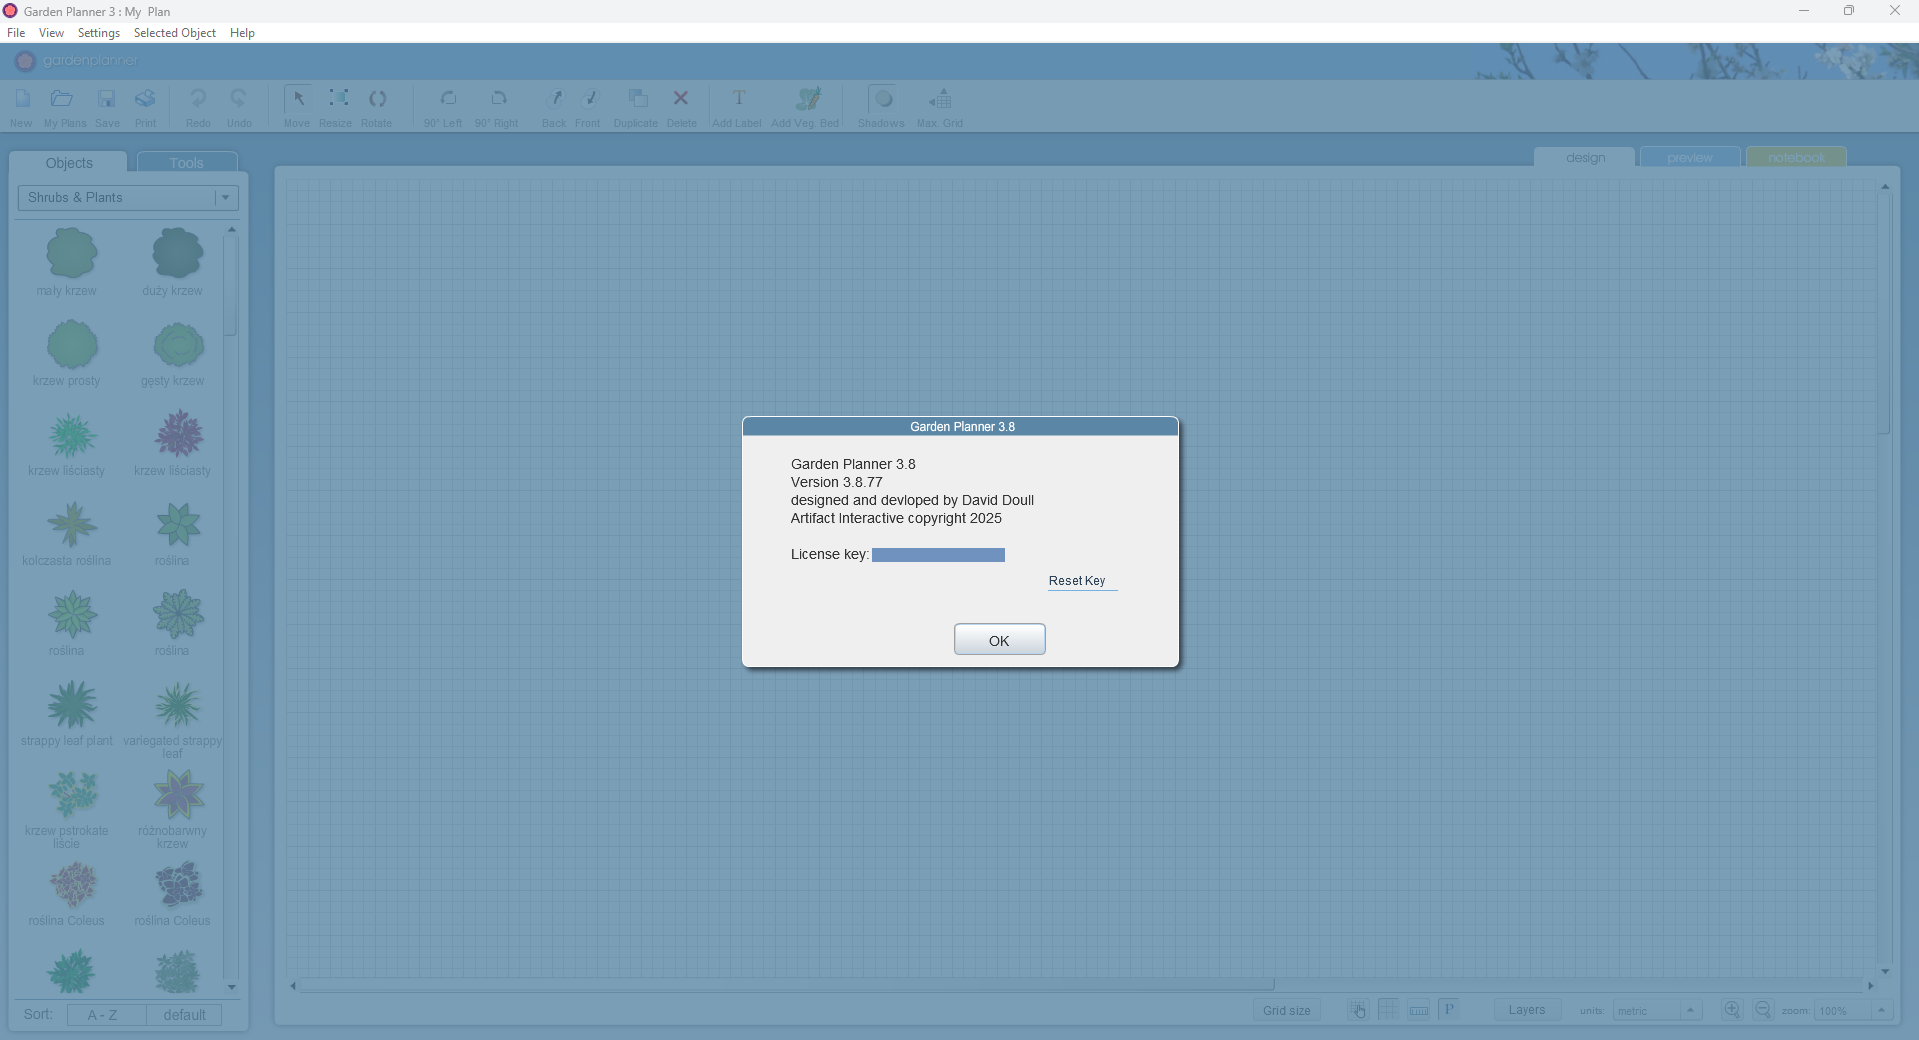1919x1040 pixels.
Task: Select the duży krzew plant thumbnail
Action: 178,253
